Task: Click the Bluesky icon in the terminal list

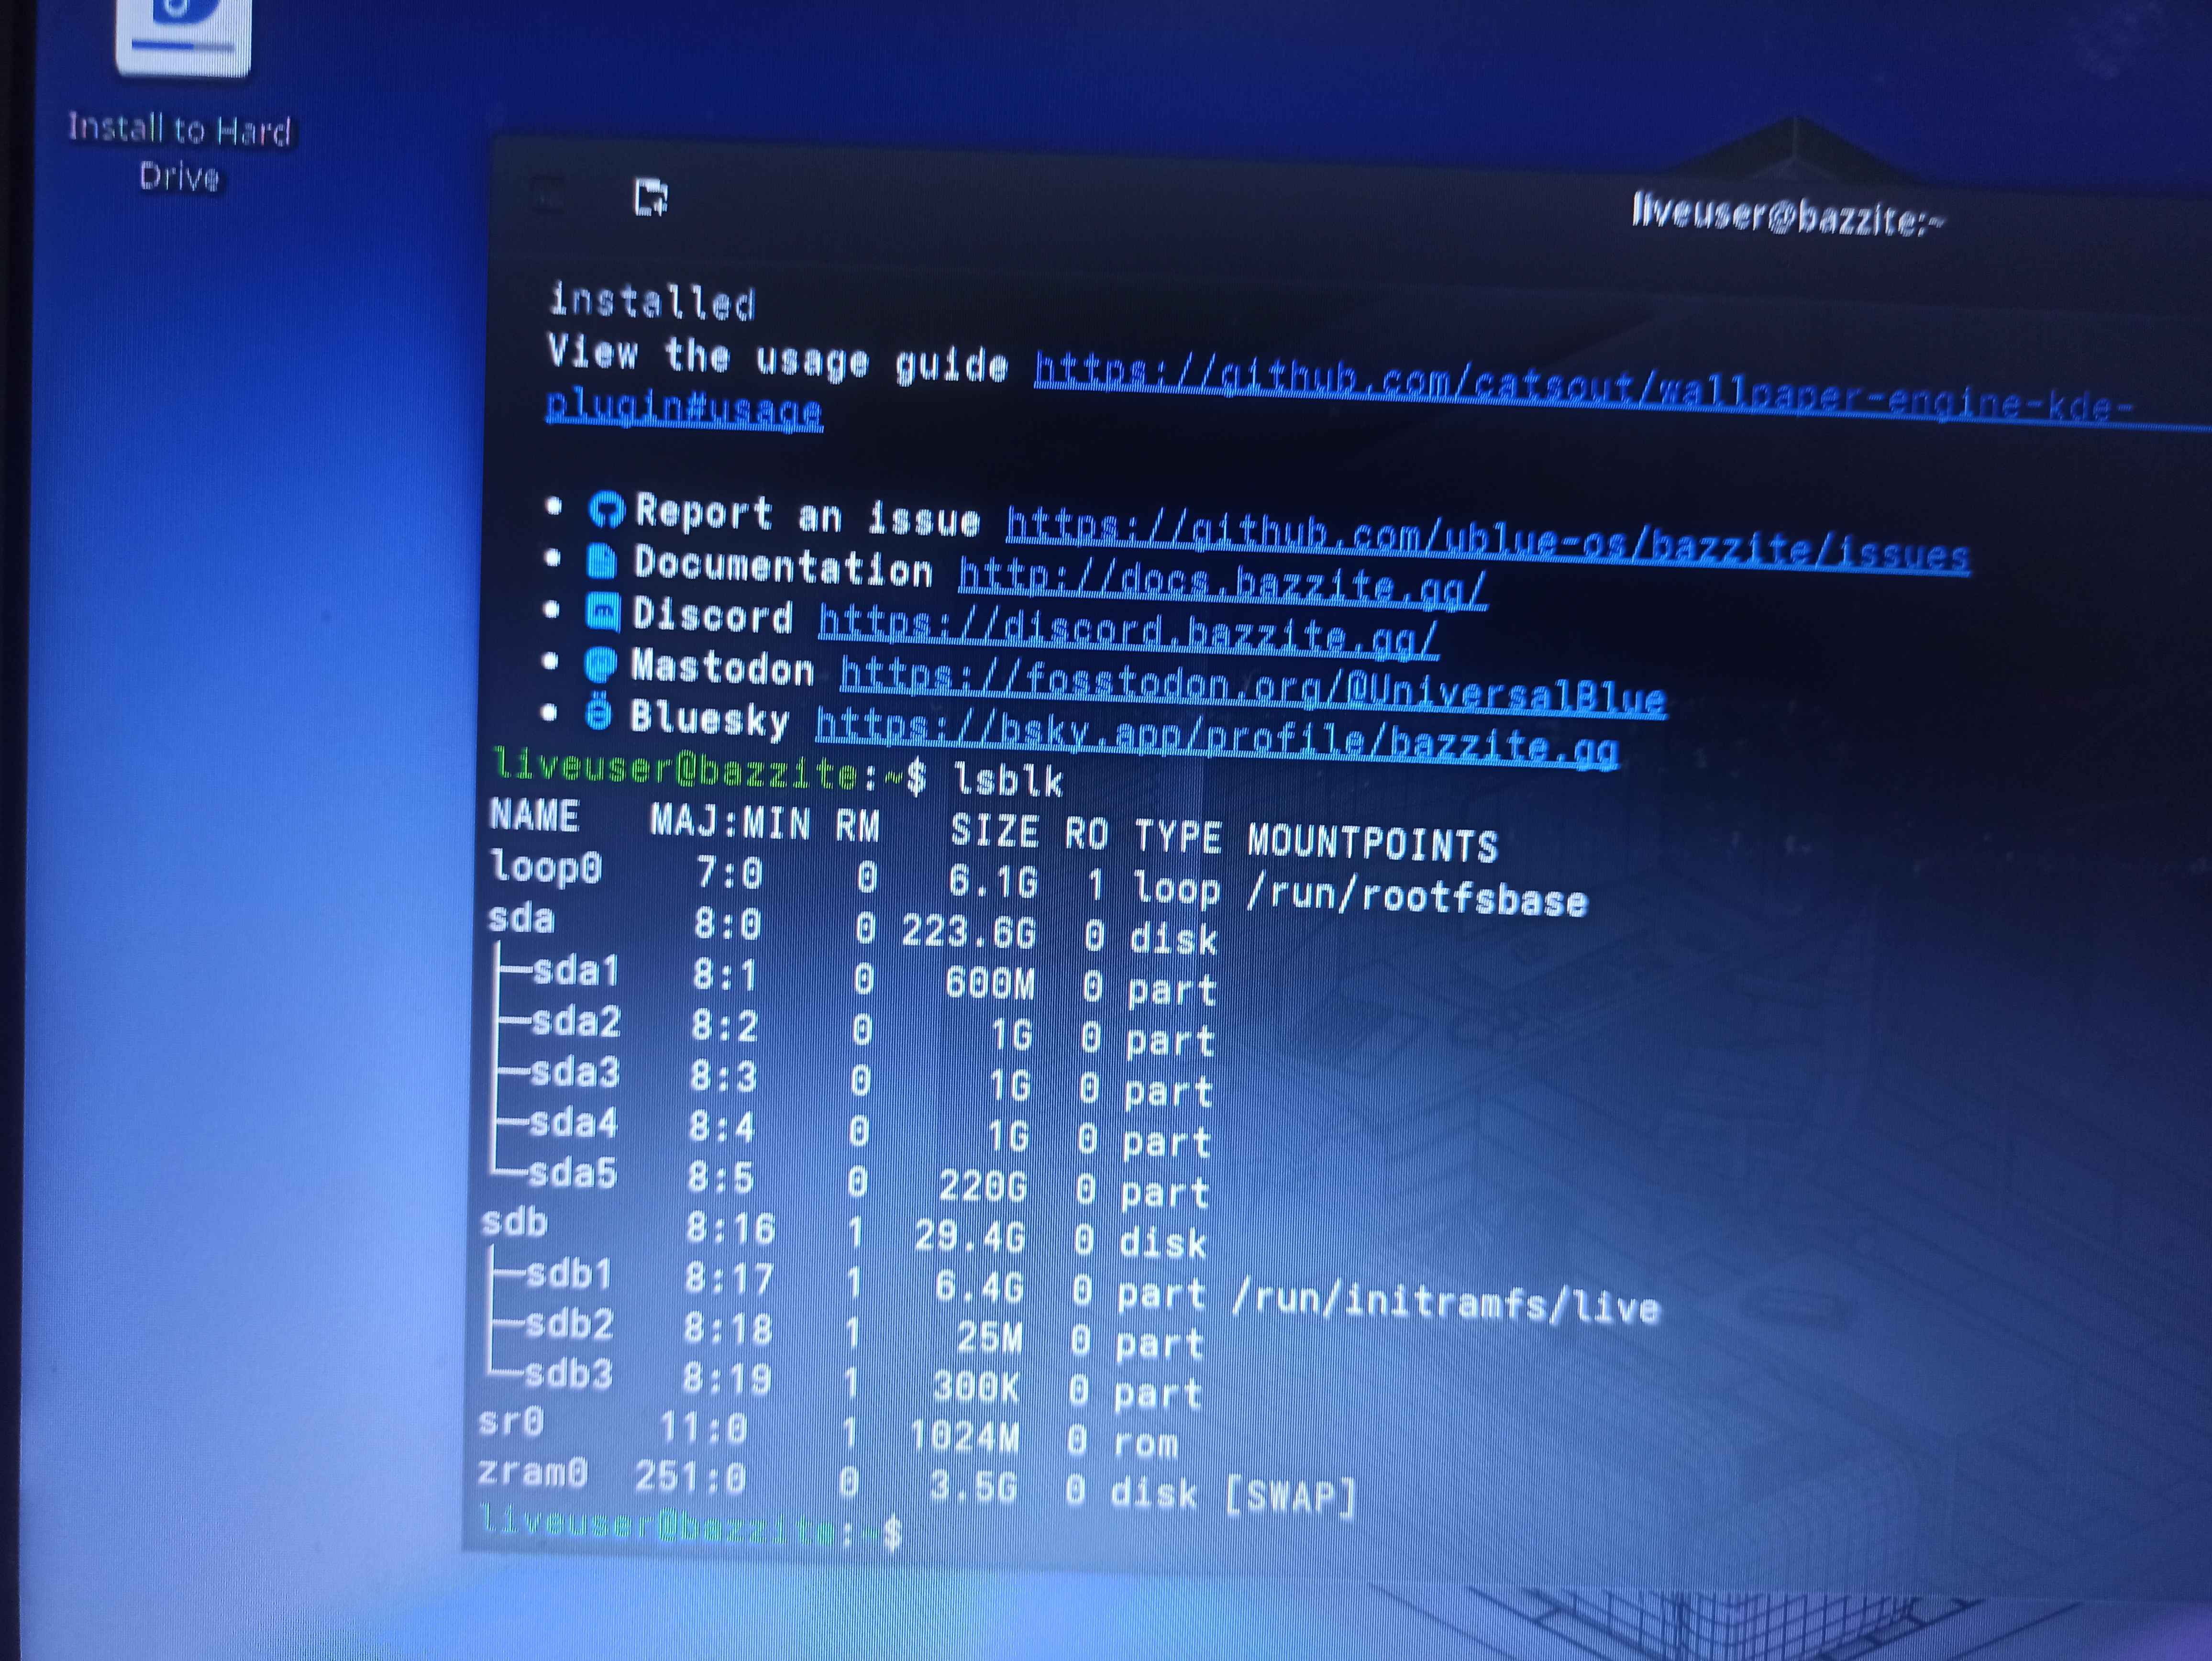Action: [597, 713]
